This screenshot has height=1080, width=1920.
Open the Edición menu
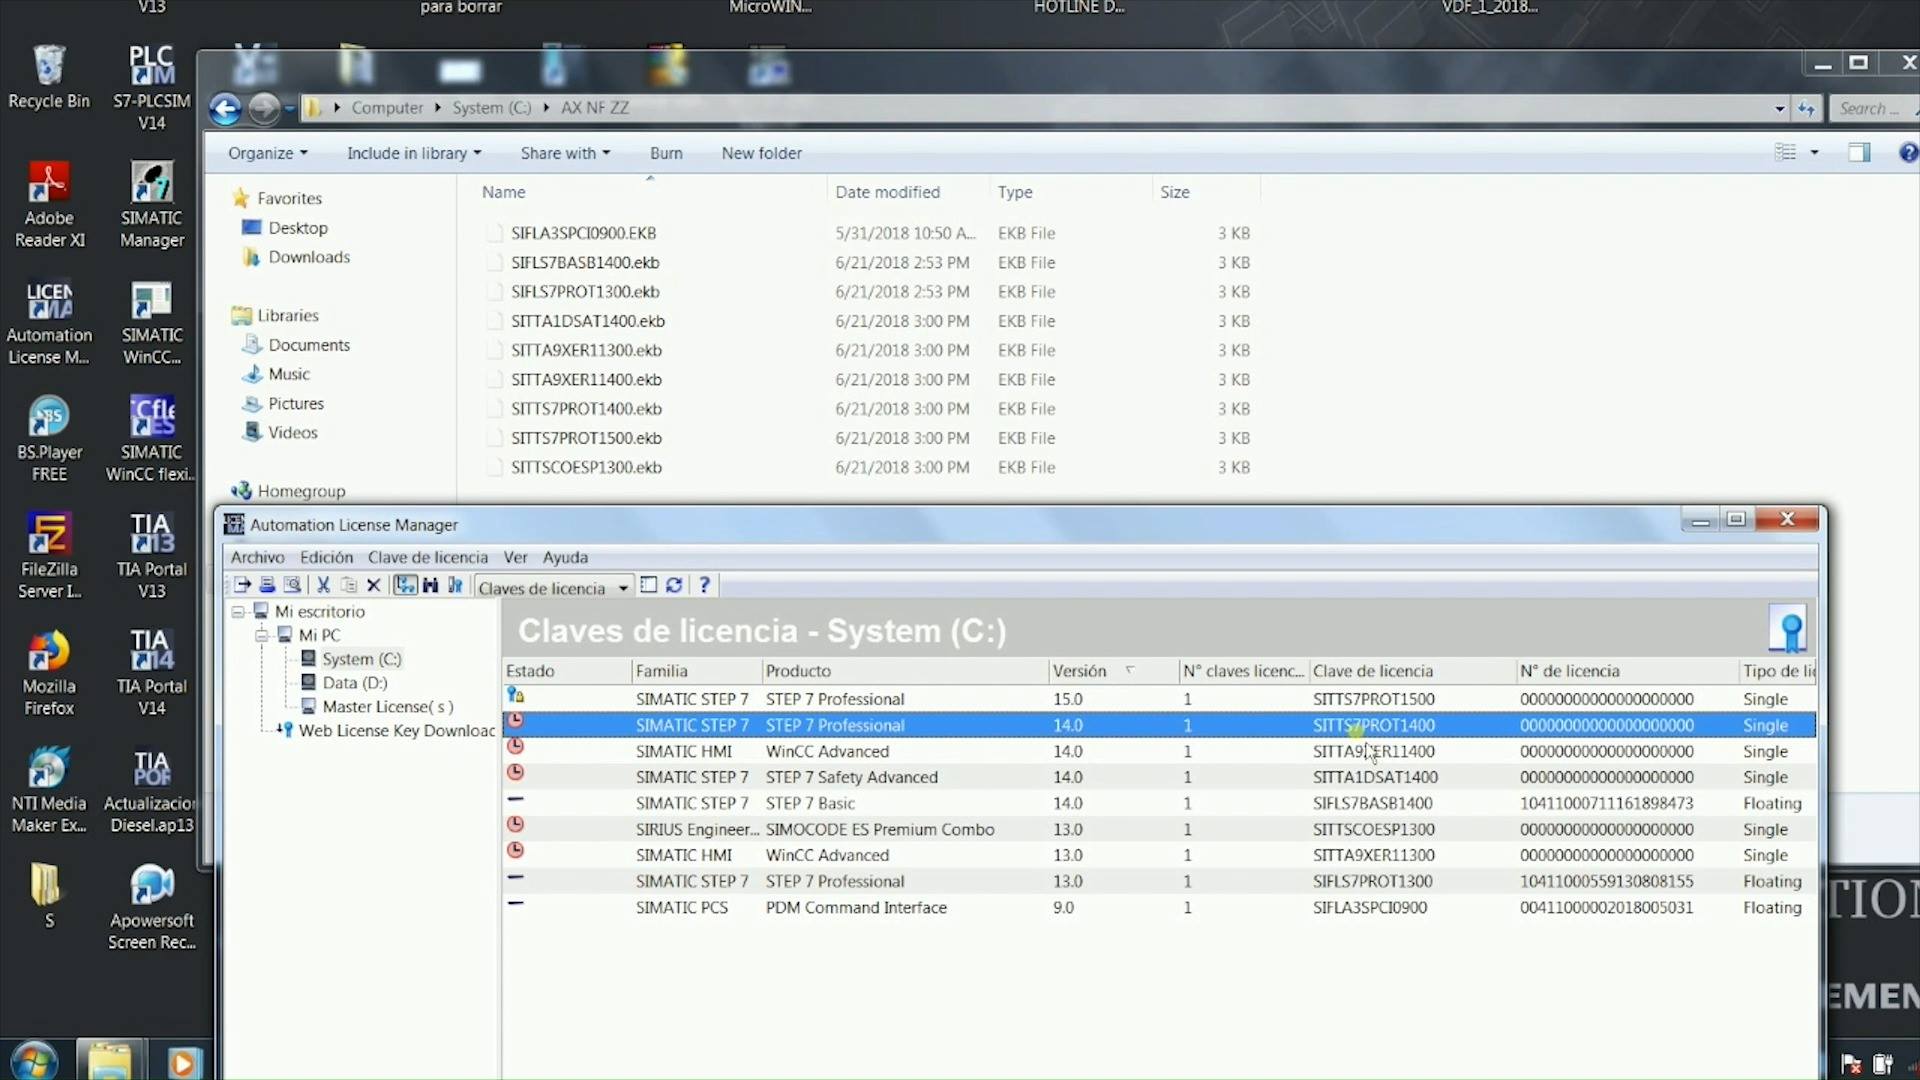(x=326, y=558)
